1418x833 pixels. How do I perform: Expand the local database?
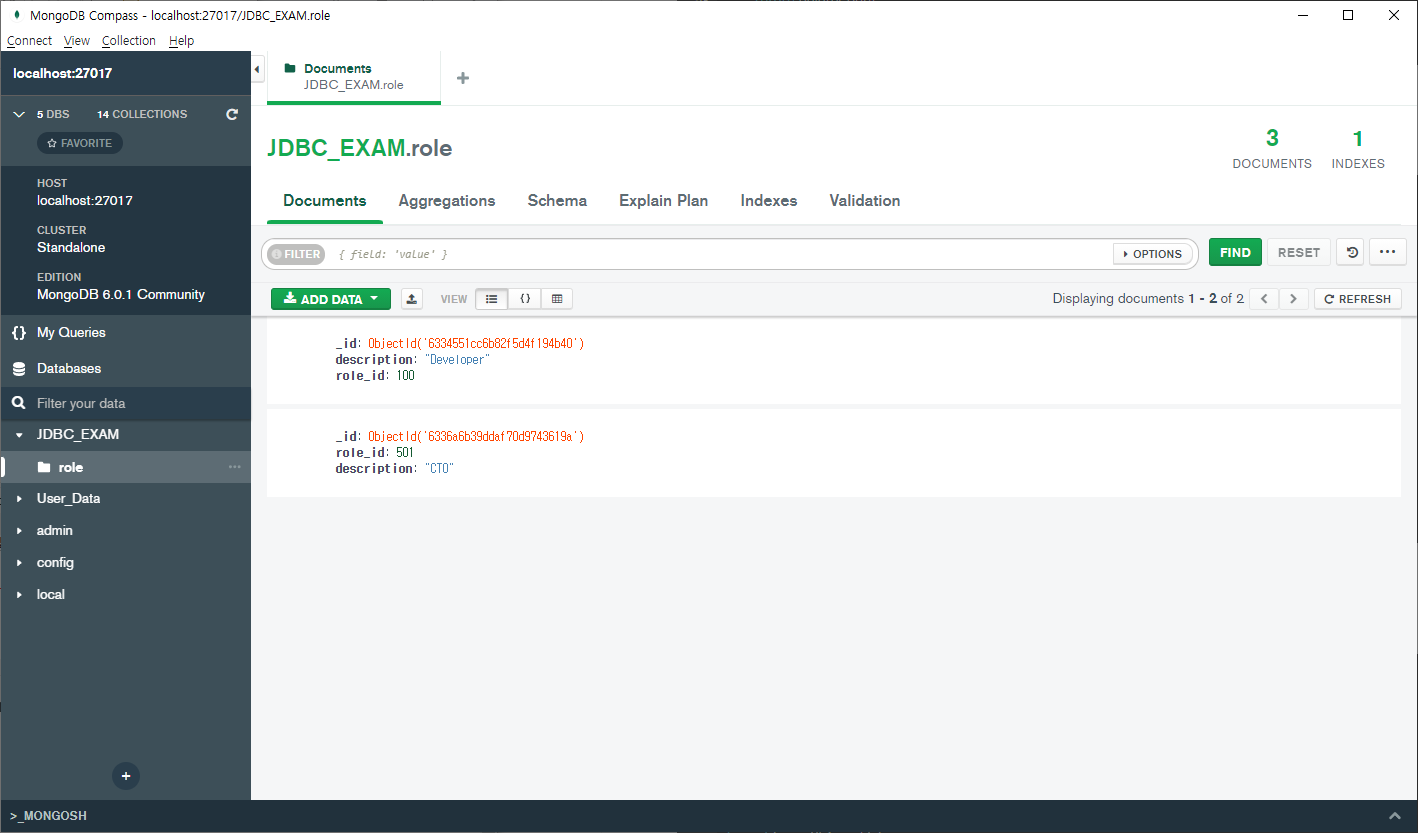coord(19,595)
